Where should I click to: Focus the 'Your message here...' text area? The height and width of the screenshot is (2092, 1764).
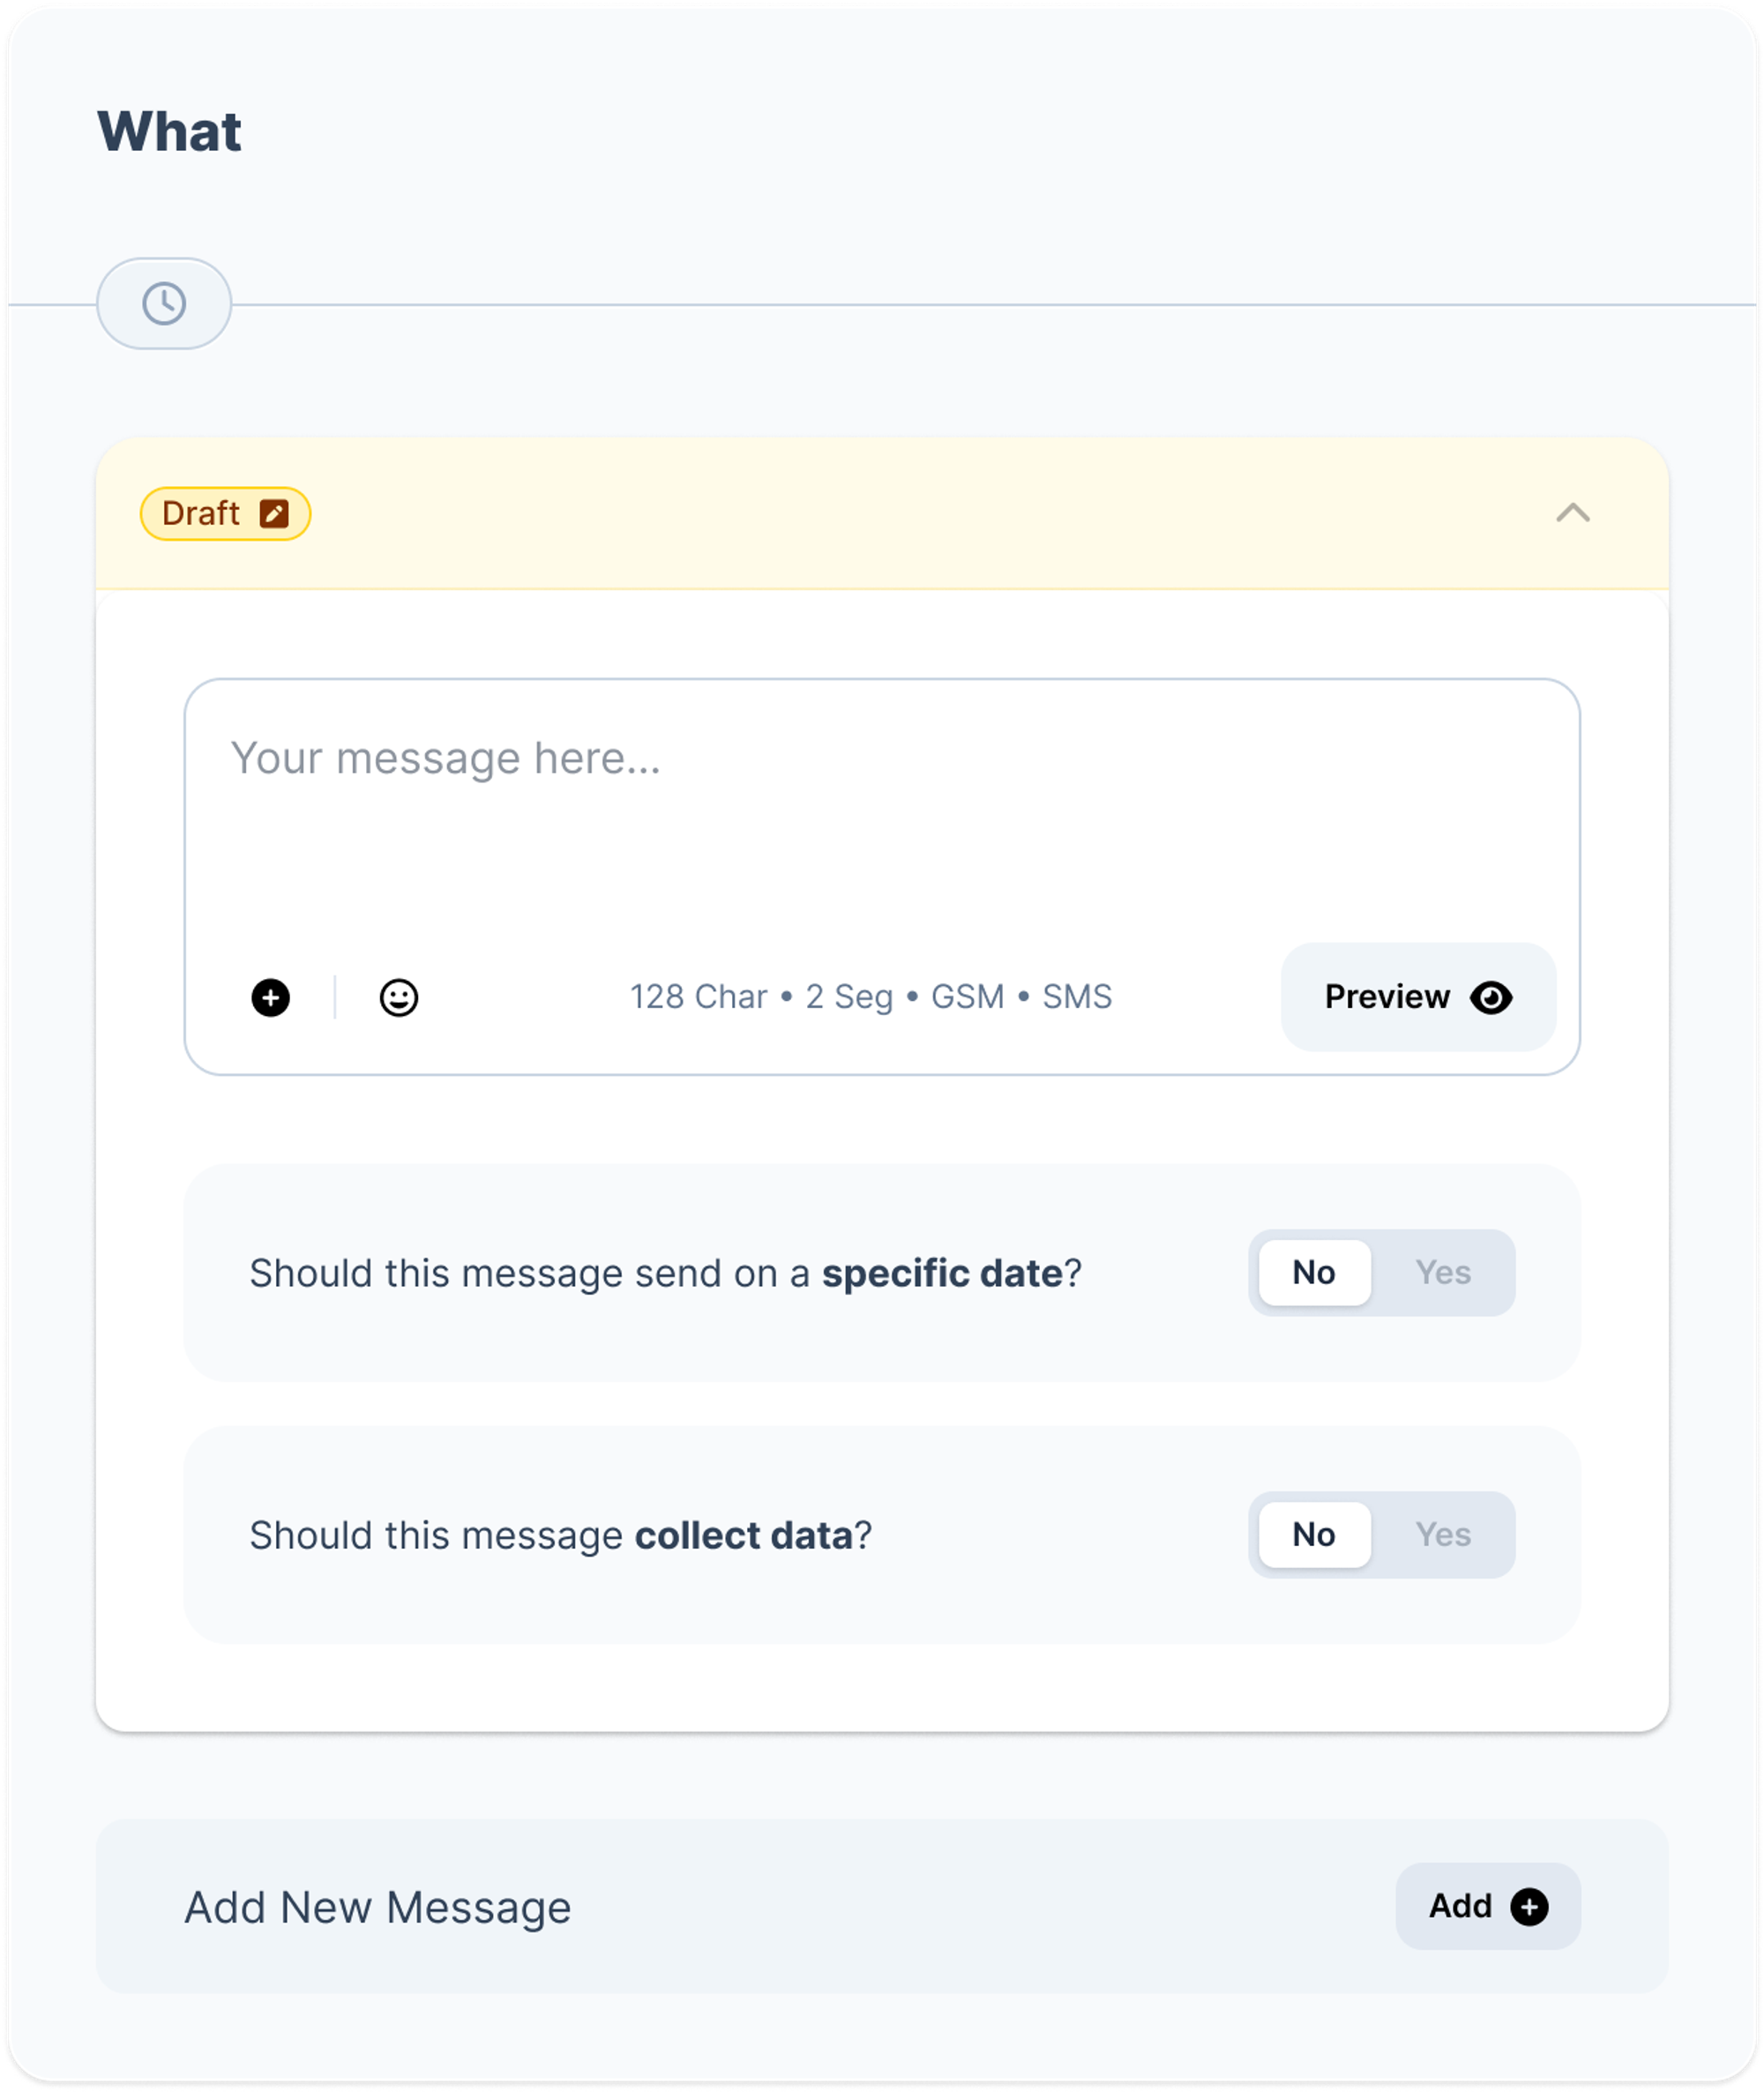click(881, 810)
